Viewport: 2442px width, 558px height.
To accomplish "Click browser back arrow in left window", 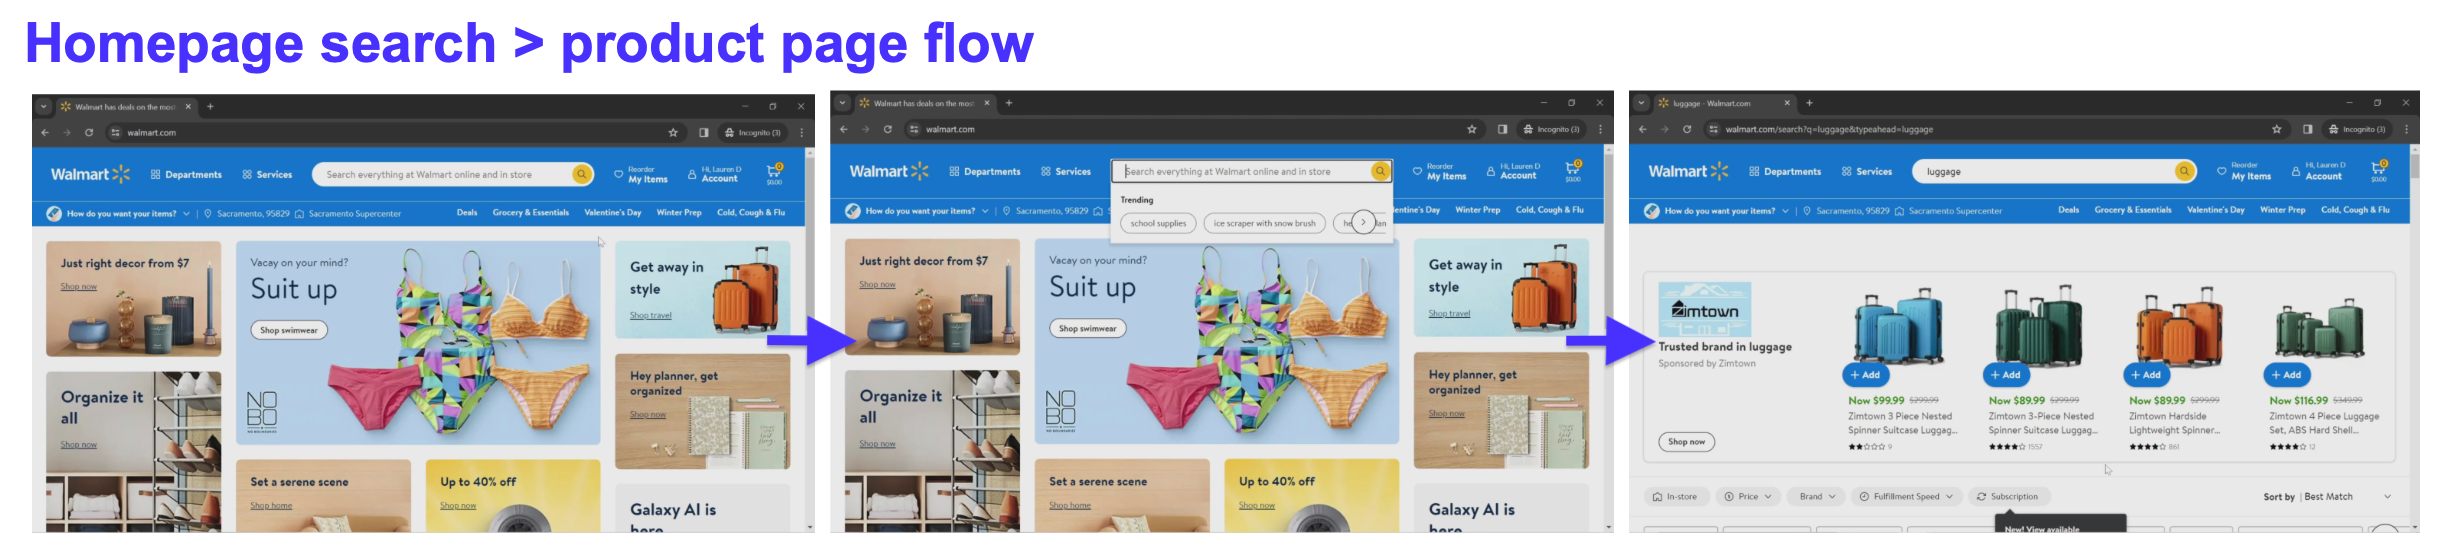I will [x=45, y=132].
